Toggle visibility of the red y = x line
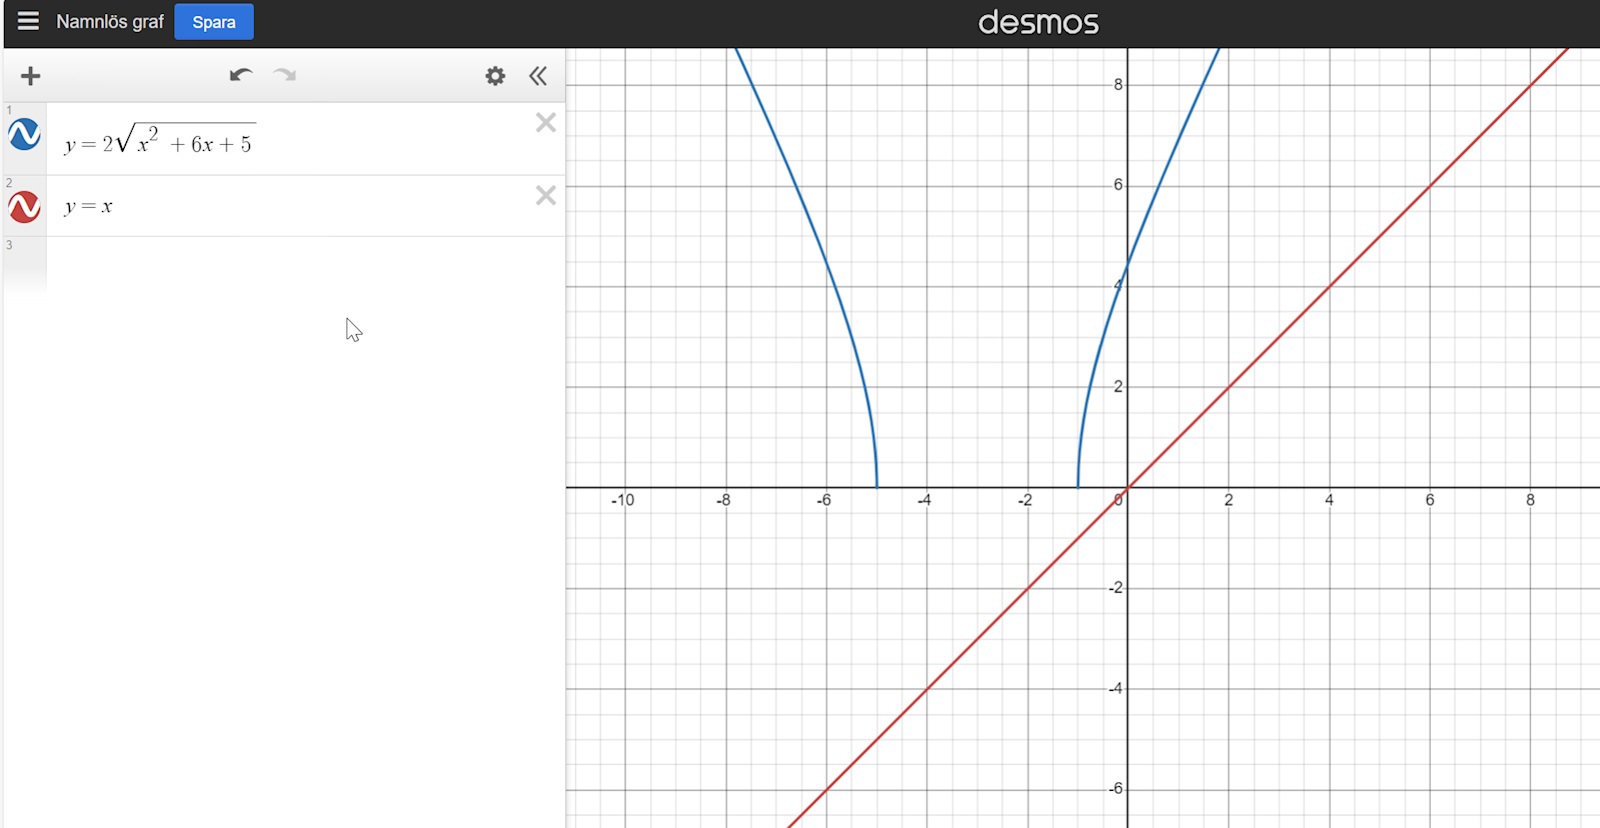This screenshot has height=828, width=1600. [x=24, y=207]
